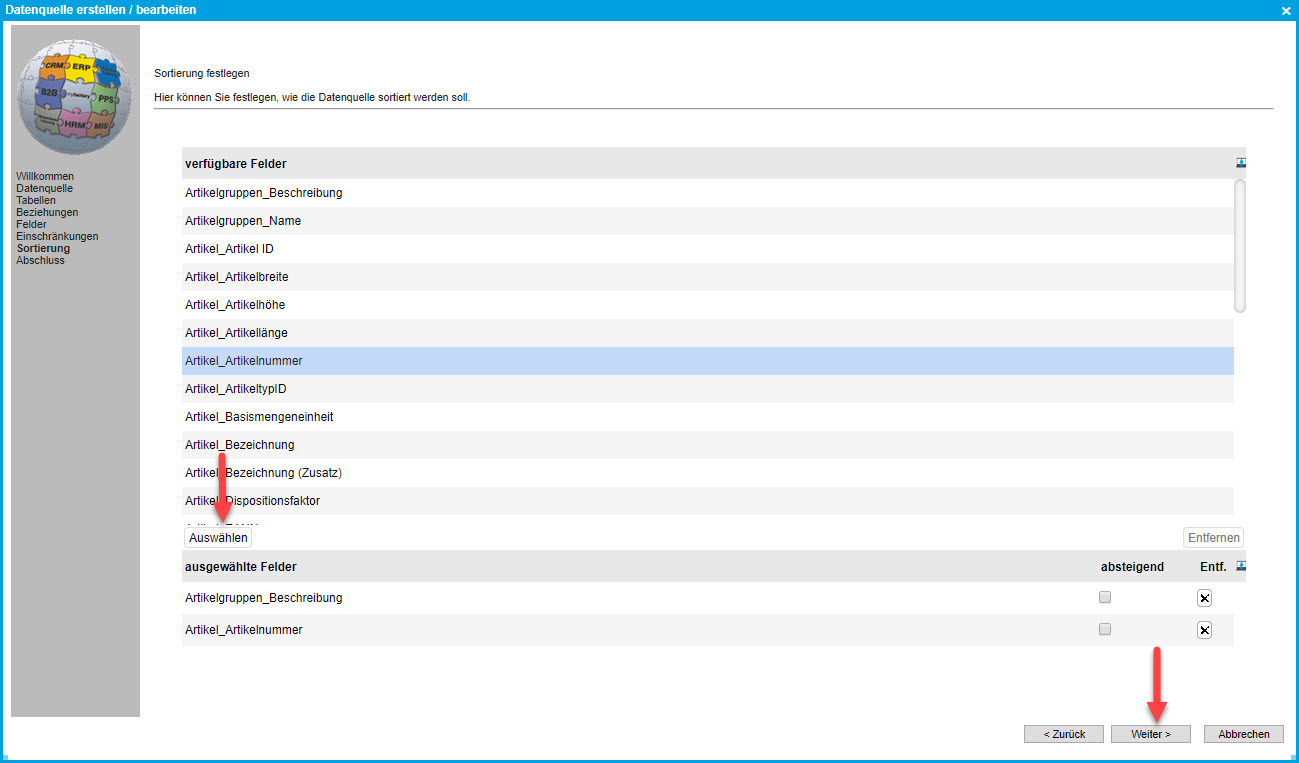Remove Artikel_Artikelnummer from selected fields via its X
This screenshot has width=1299, height=763.
[x=1204, y=630]
